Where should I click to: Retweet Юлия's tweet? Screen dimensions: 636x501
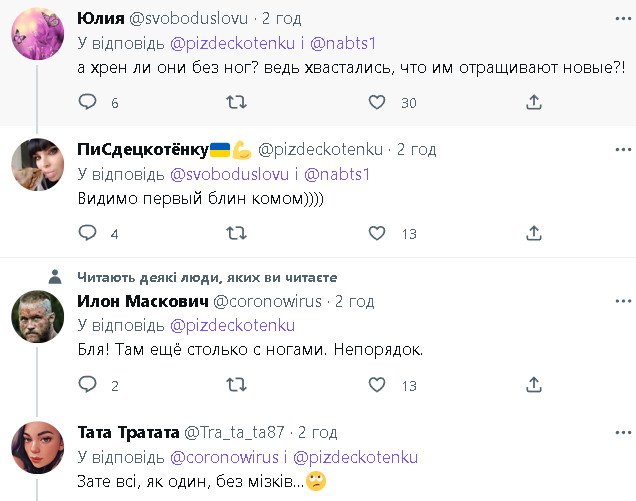(237, 102)
